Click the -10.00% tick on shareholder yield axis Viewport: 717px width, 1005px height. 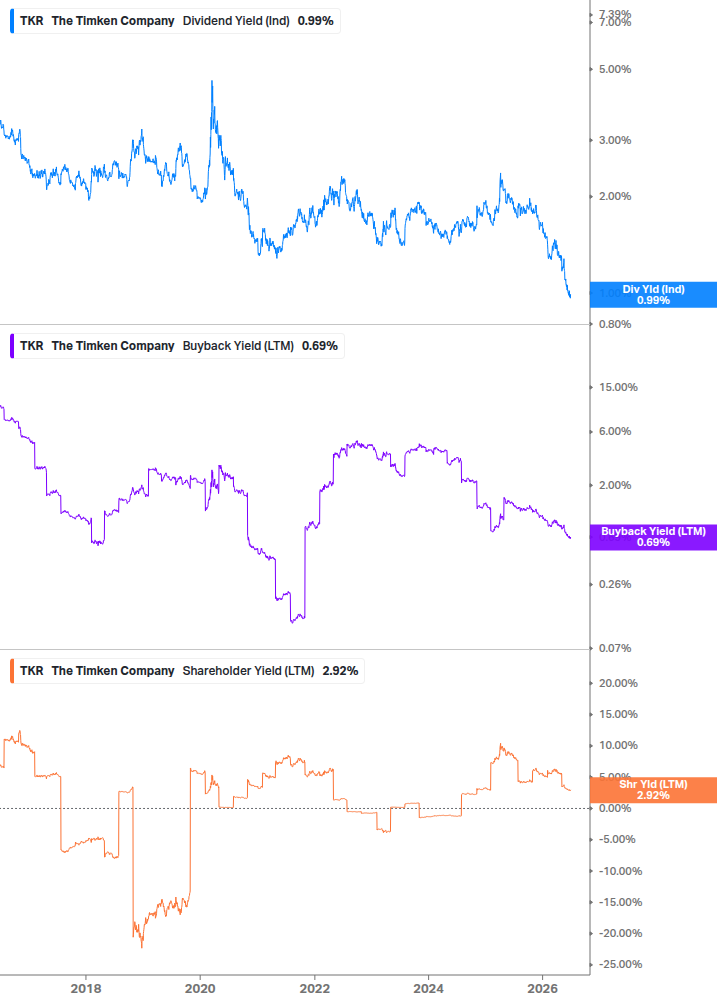(x=620, y=871)
